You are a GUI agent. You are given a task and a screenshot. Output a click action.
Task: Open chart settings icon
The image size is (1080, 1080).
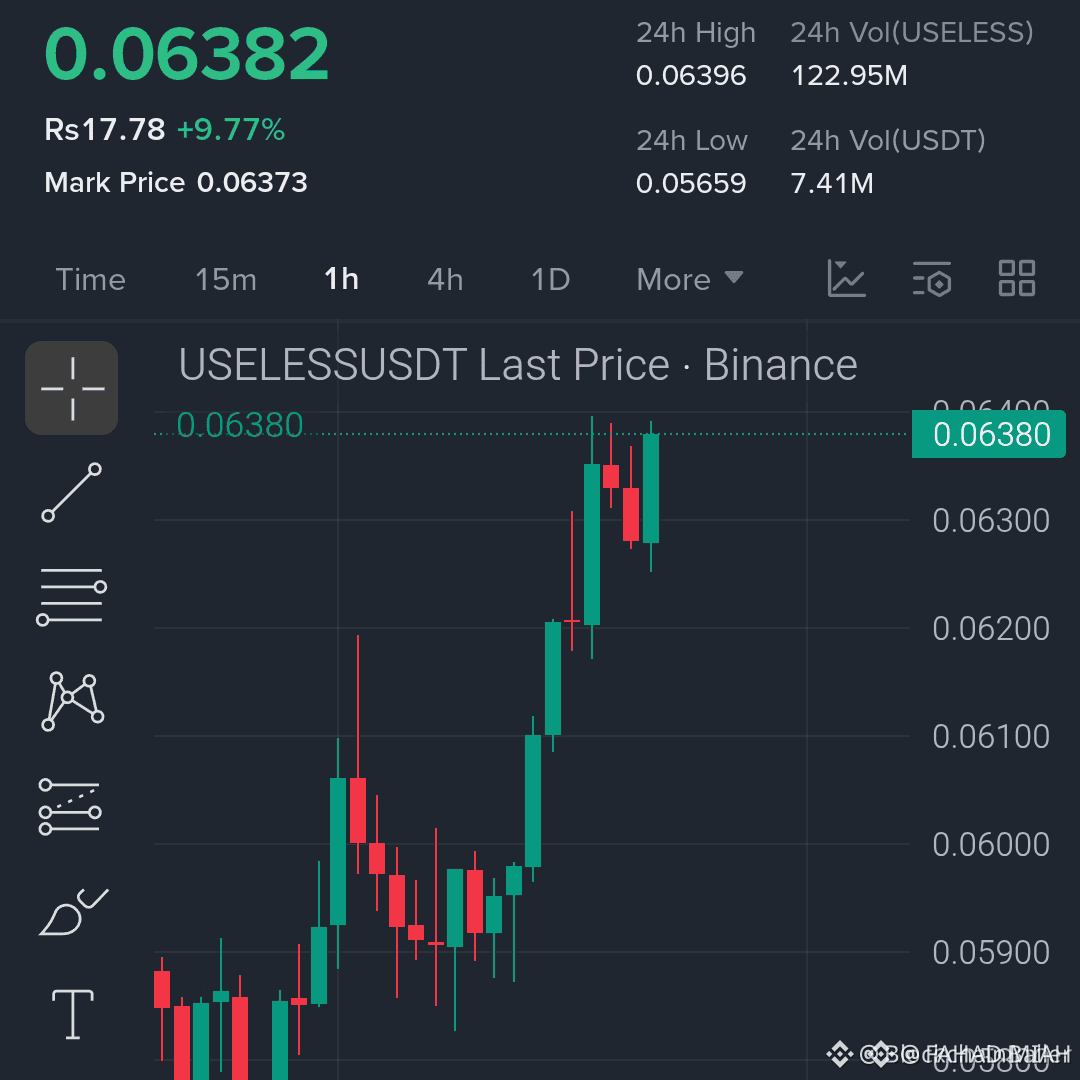[x=932, y=278]
